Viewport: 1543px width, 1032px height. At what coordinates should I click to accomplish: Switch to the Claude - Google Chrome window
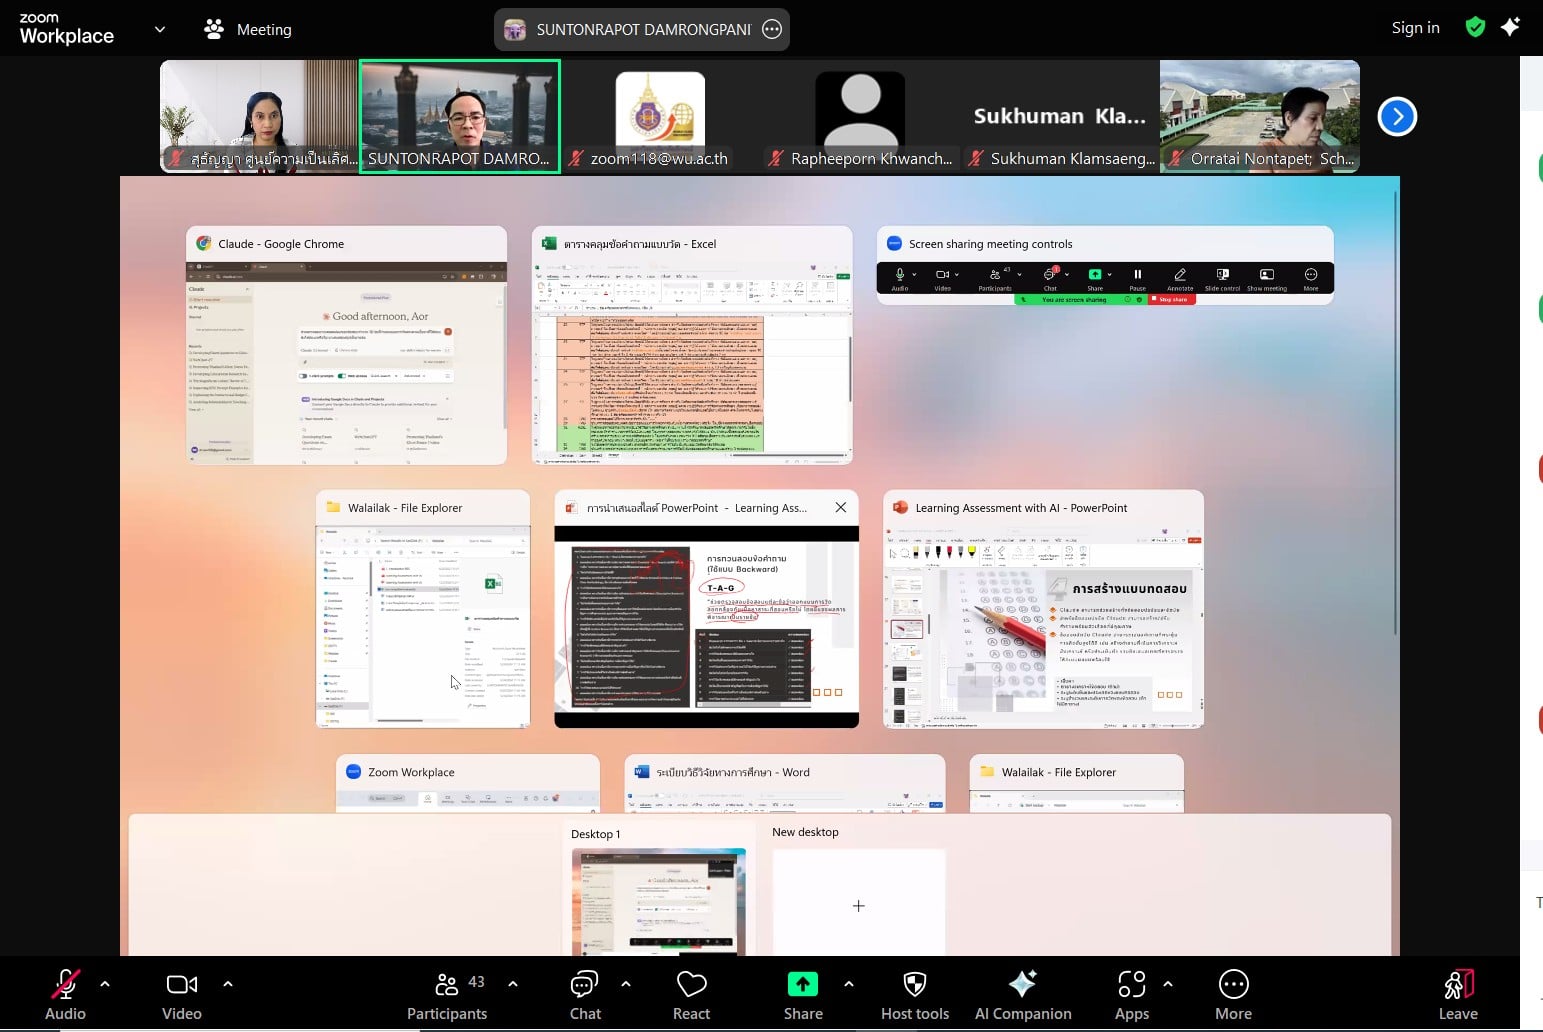[346, 345]
